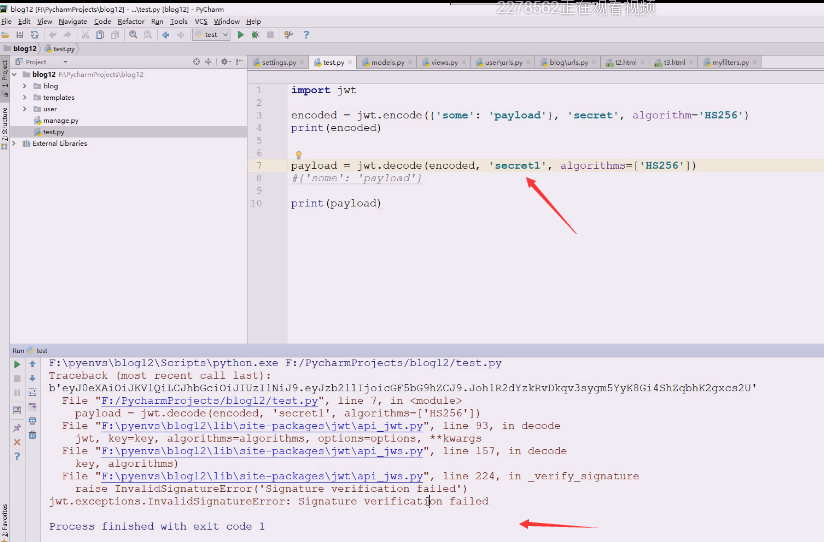This screenshot has height=542, width=824.
Task: Hide the Project panel with the hide icon
Action: pyautogui.click(x=239, y=62)
